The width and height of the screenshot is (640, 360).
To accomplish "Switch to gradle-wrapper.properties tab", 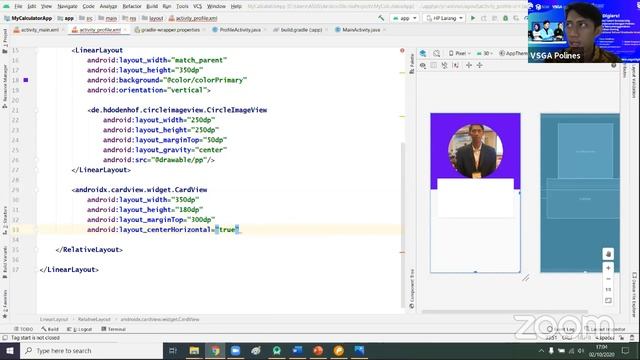I will (x=170, y=30).
